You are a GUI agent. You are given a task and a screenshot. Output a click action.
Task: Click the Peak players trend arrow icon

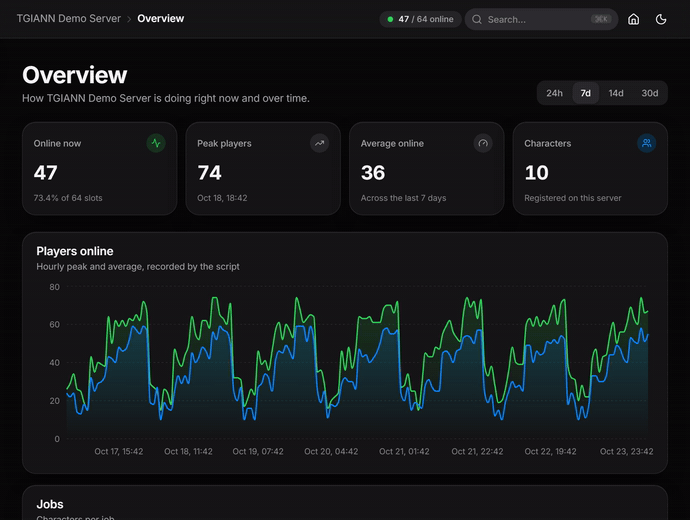(x=319, y=143)
